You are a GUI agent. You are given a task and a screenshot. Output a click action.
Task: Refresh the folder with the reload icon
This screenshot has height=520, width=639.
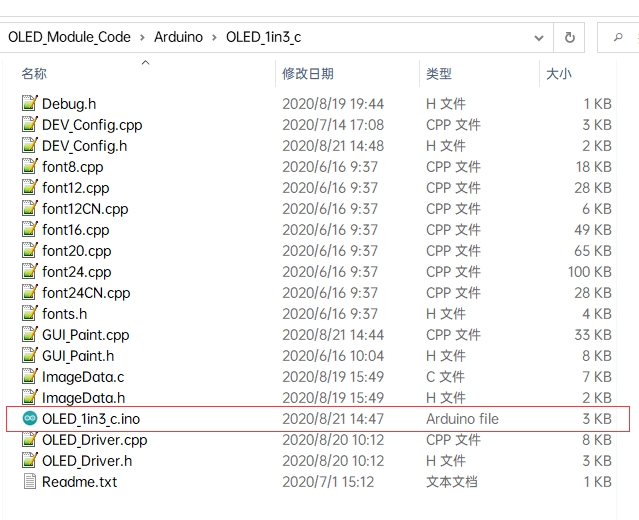click(569, 37)
